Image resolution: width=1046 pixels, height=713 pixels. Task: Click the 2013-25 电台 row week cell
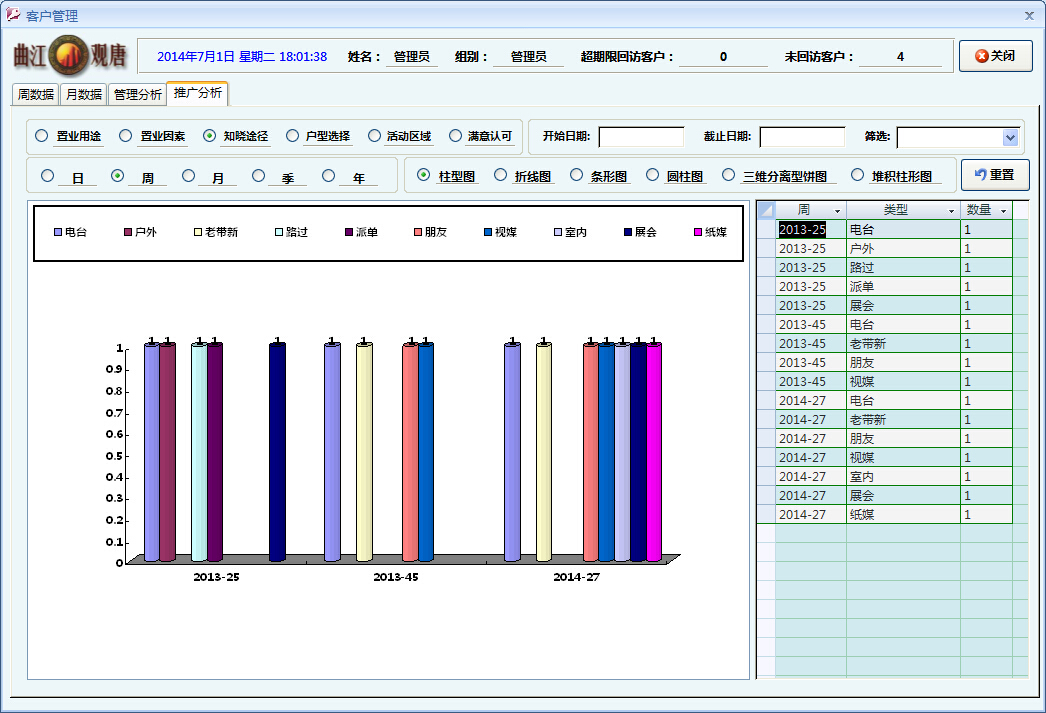[811, 229]
